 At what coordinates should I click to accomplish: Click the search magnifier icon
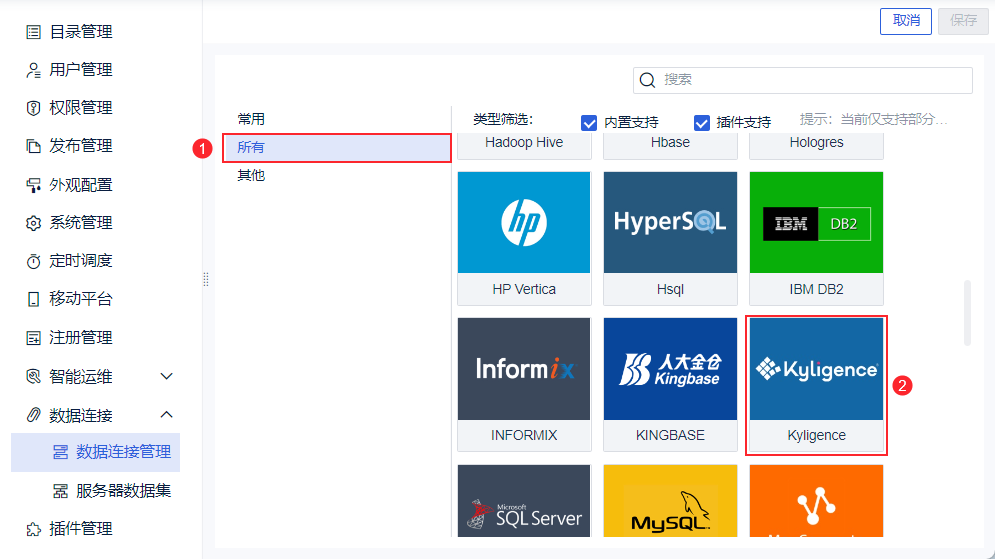click(647, 80)
